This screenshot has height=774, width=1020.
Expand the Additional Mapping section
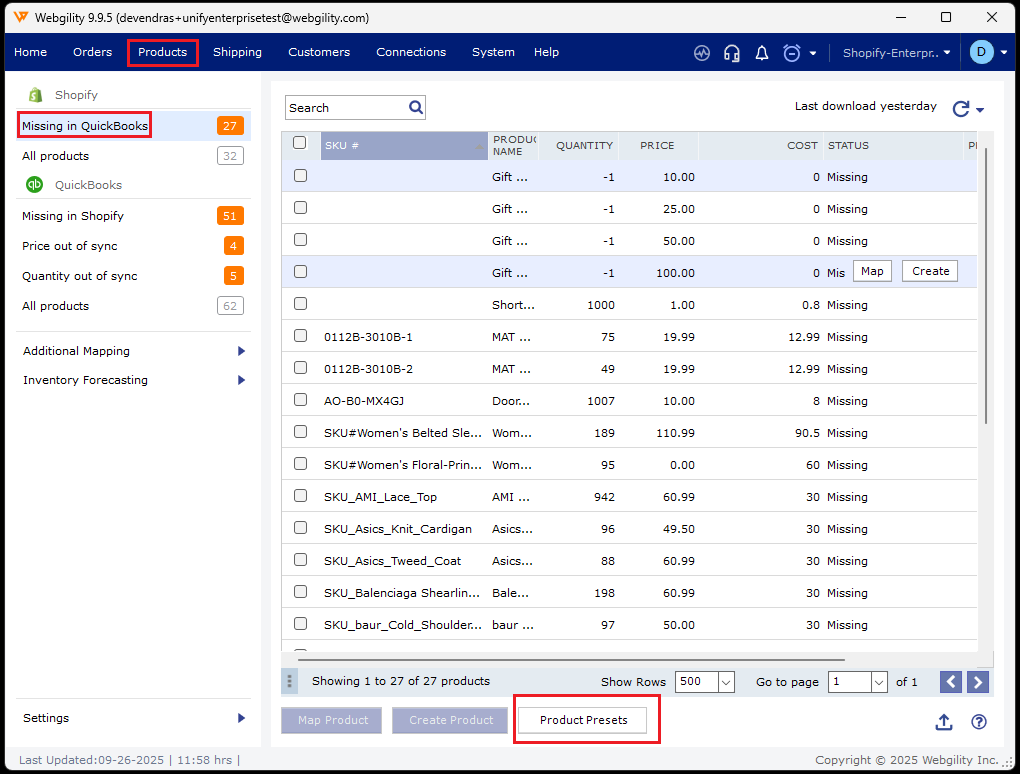[x=241, y=351]
